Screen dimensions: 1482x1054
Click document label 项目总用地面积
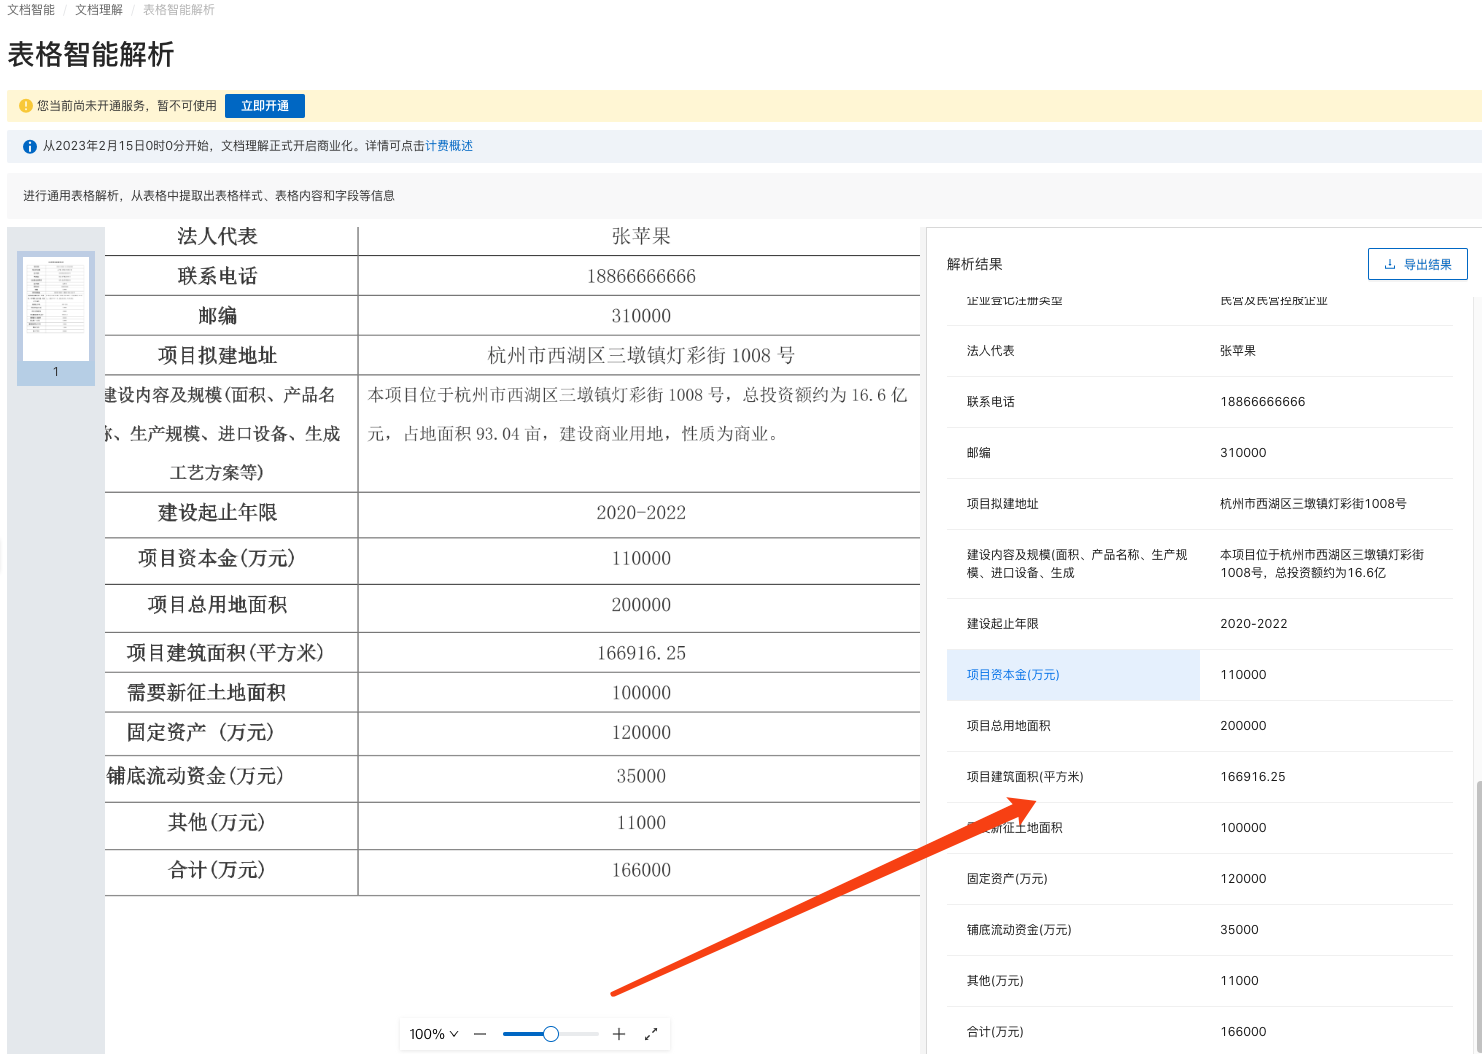(217, 605)
